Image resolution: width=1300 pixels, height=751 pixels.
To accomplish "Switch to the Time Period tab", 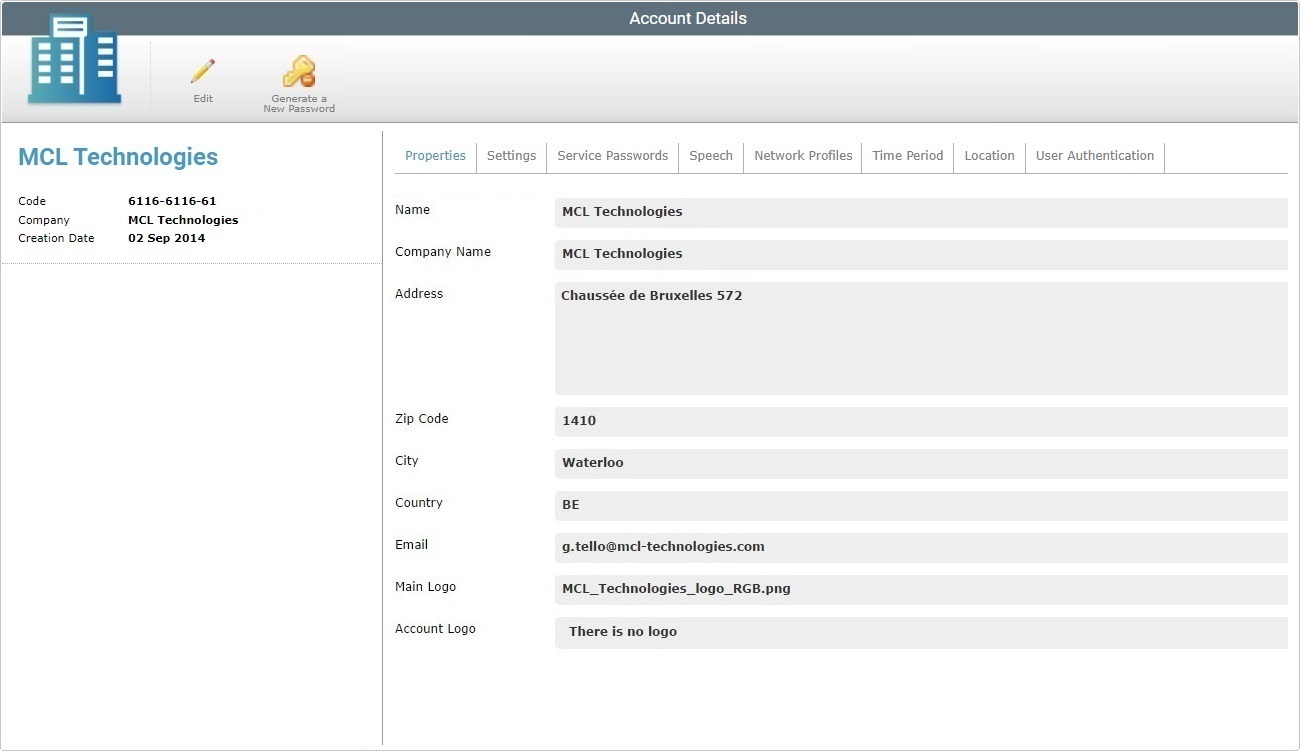I will 907,156.
